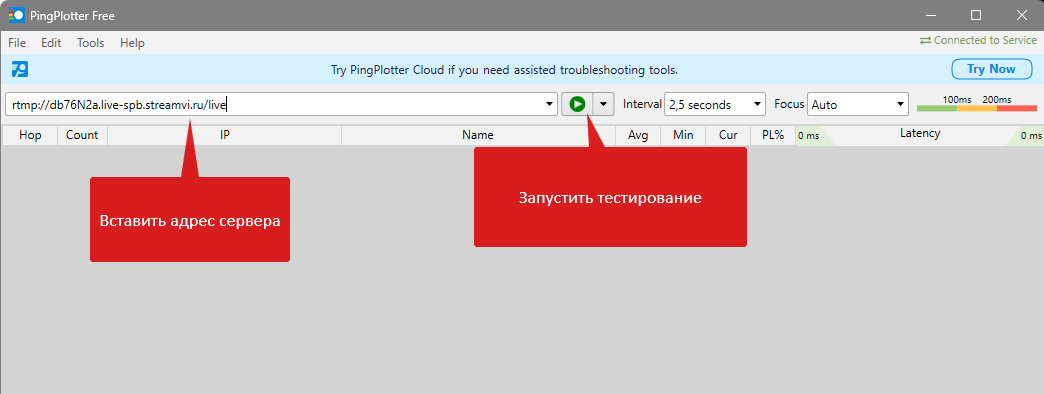Open the File menu
This screenshot has width=1044, height=394.
pos(17,43)
